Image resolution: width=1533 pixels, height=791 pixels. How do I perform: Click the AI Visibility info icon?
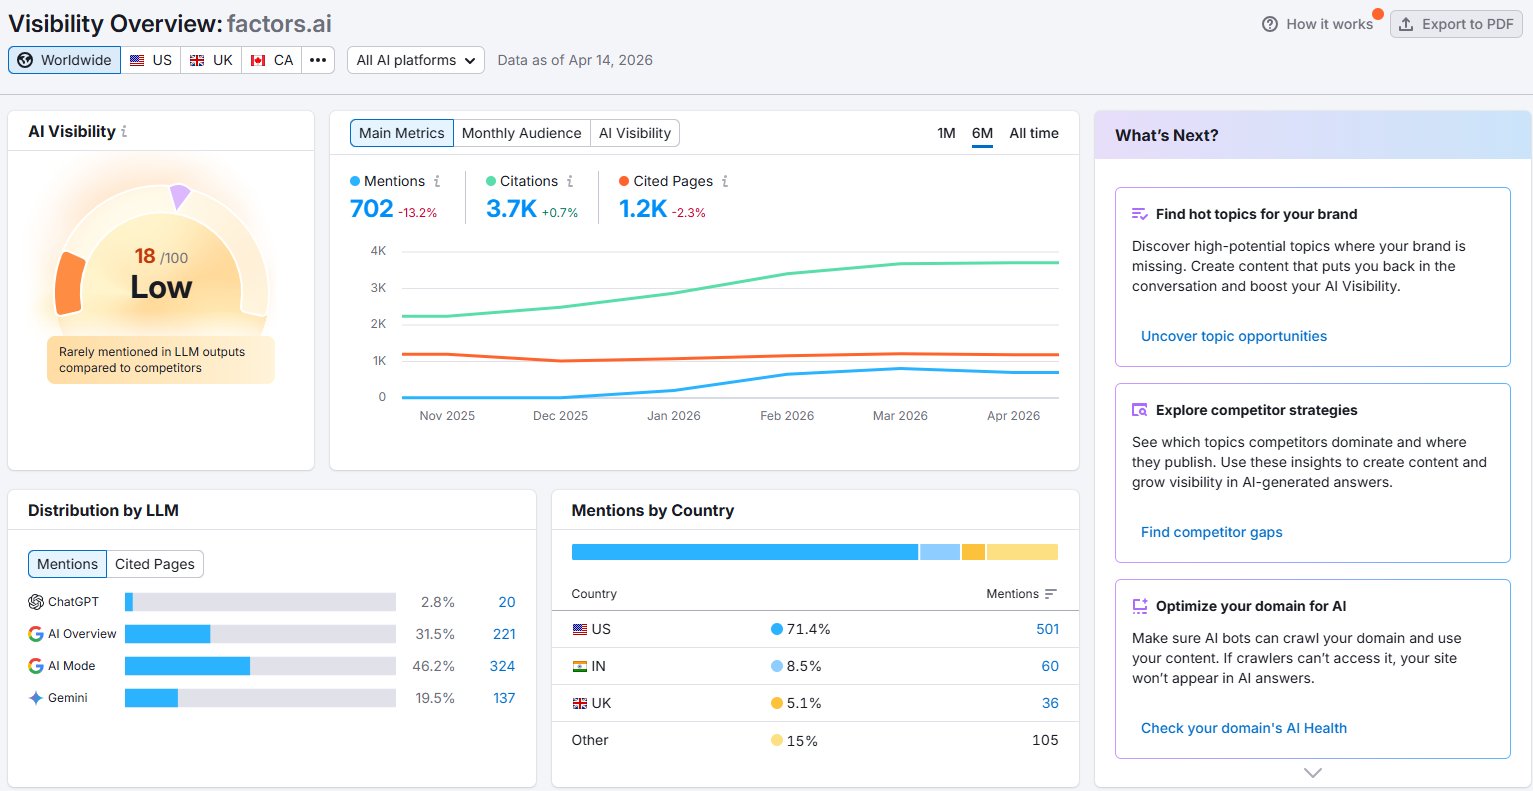(x=124, y=132)
